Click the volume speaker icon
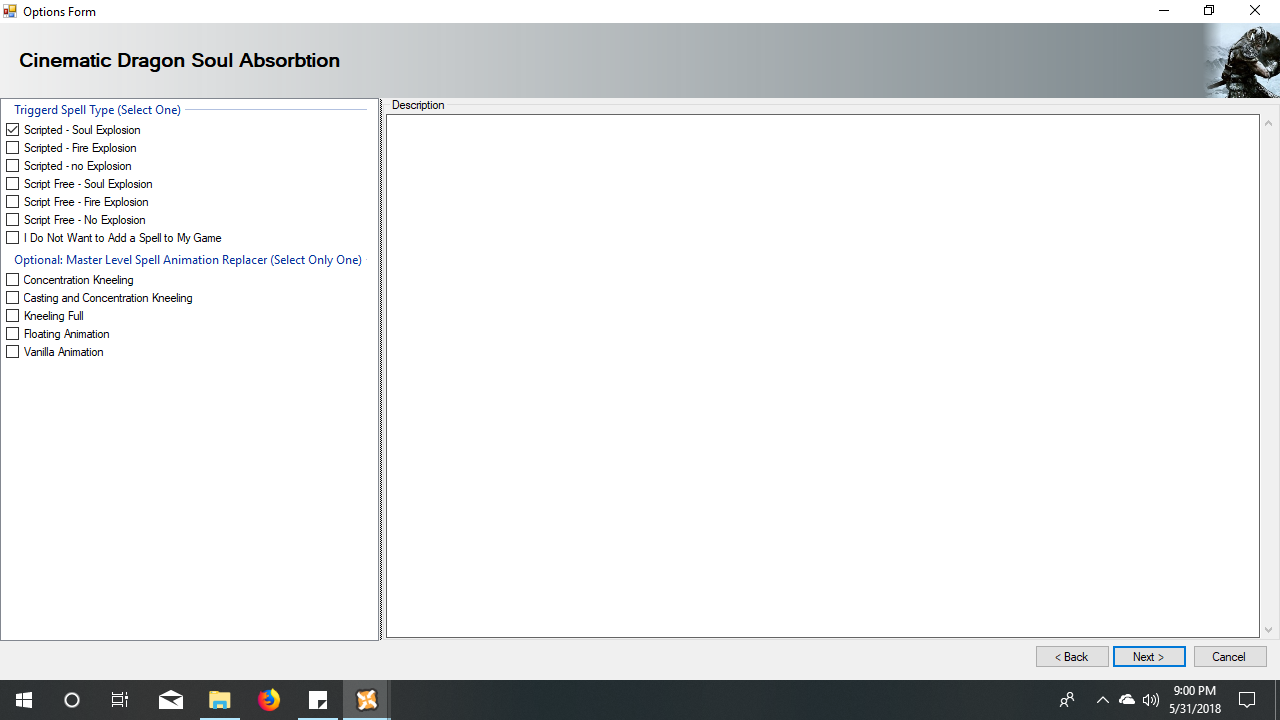 point(1151,700)
